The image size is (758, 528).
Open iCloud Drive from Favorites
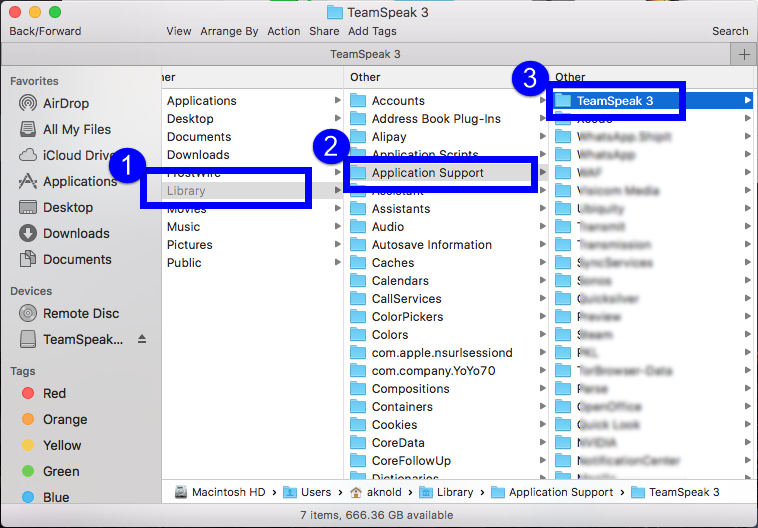pyautogui.click(x=68, y=155)
